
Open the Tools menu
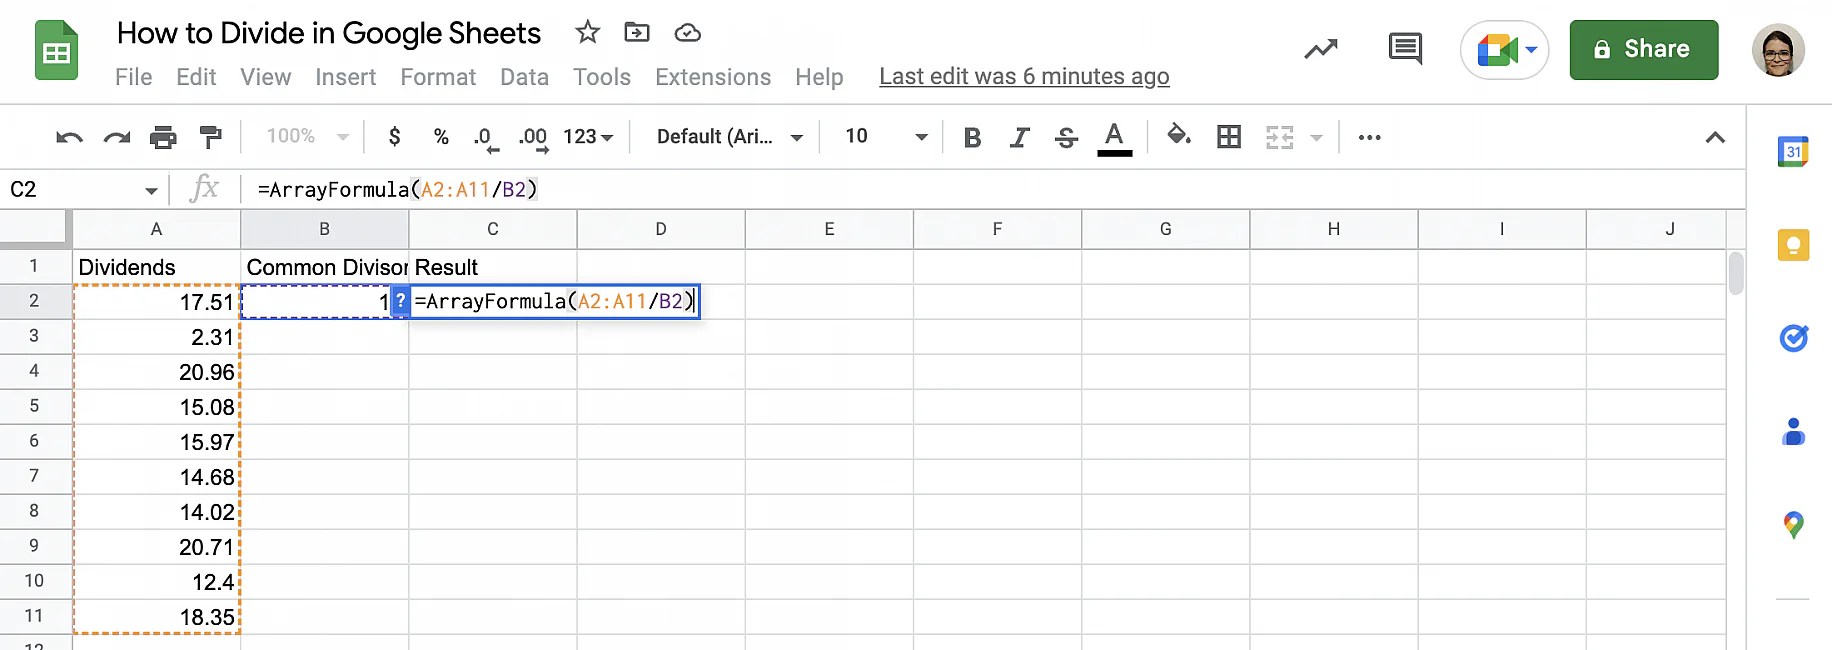[x=601, y=77]
